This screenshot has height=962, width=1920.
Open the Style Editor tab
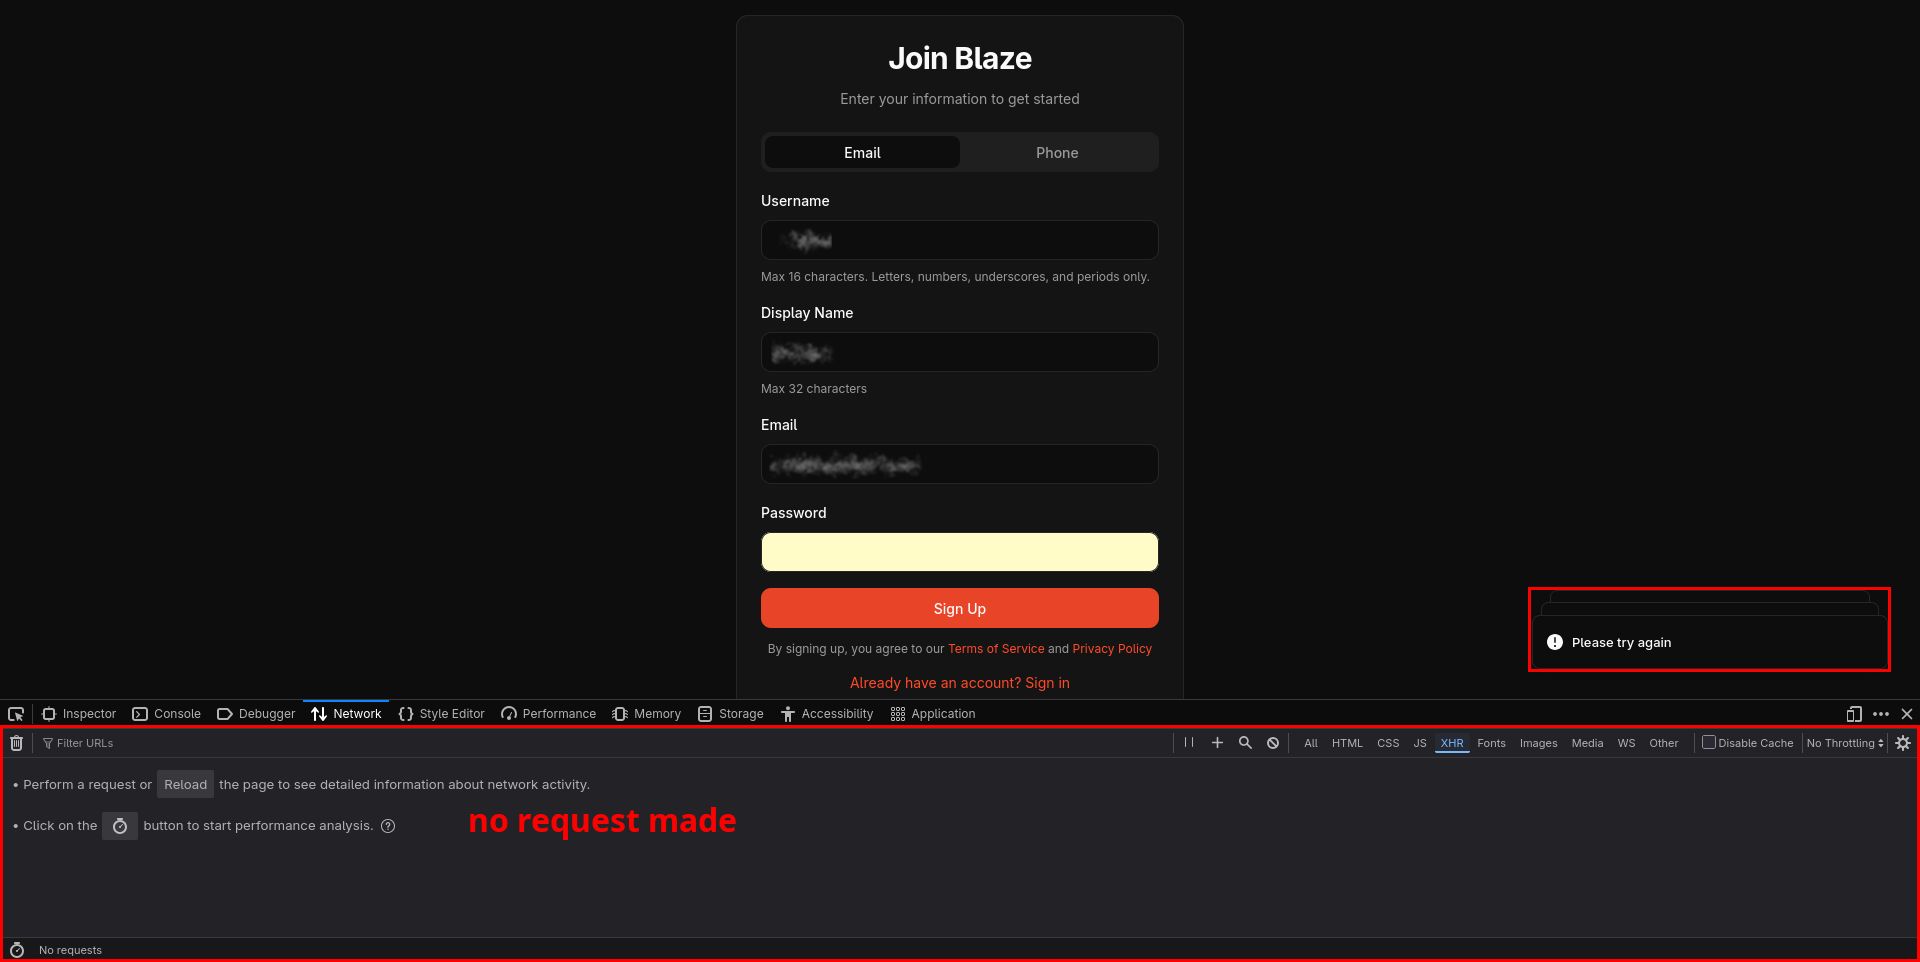[x=441, y=714]
